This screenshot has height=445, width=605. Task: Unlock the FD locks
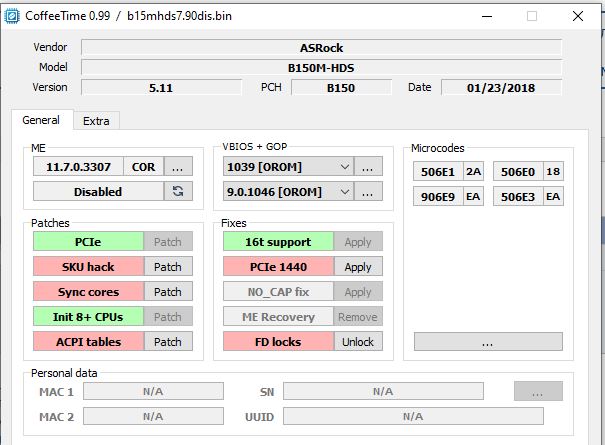pos(358,342)
